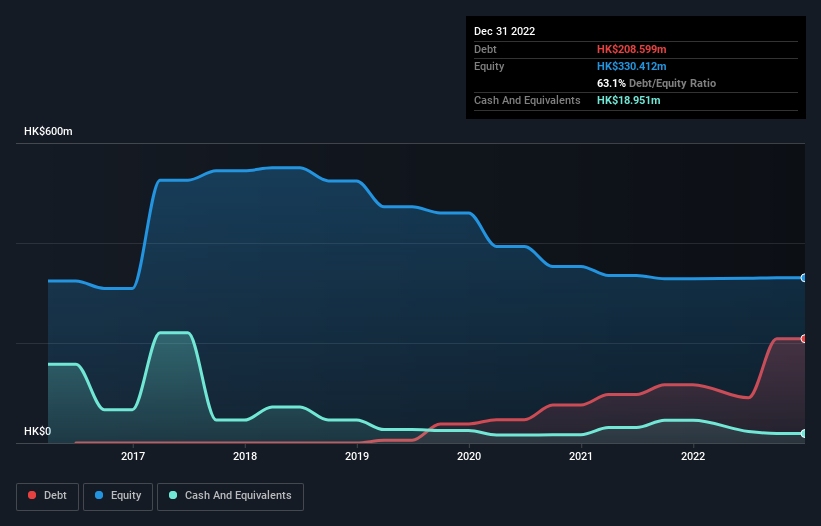821x526 pixels.
Task: Click the 2020 x-axis label
Action: coord(469,456)
